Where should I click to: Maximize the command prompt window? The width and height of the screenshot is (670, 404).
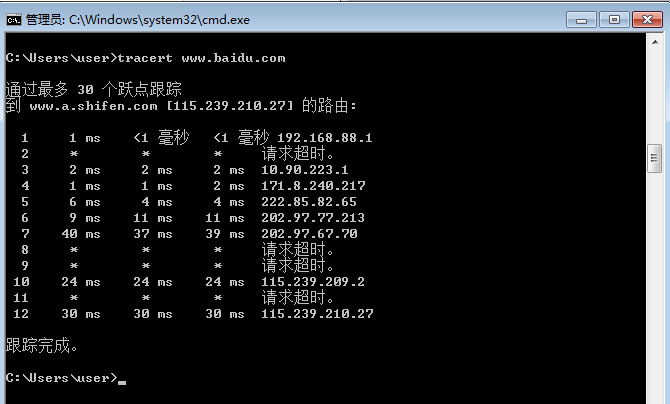613,19
